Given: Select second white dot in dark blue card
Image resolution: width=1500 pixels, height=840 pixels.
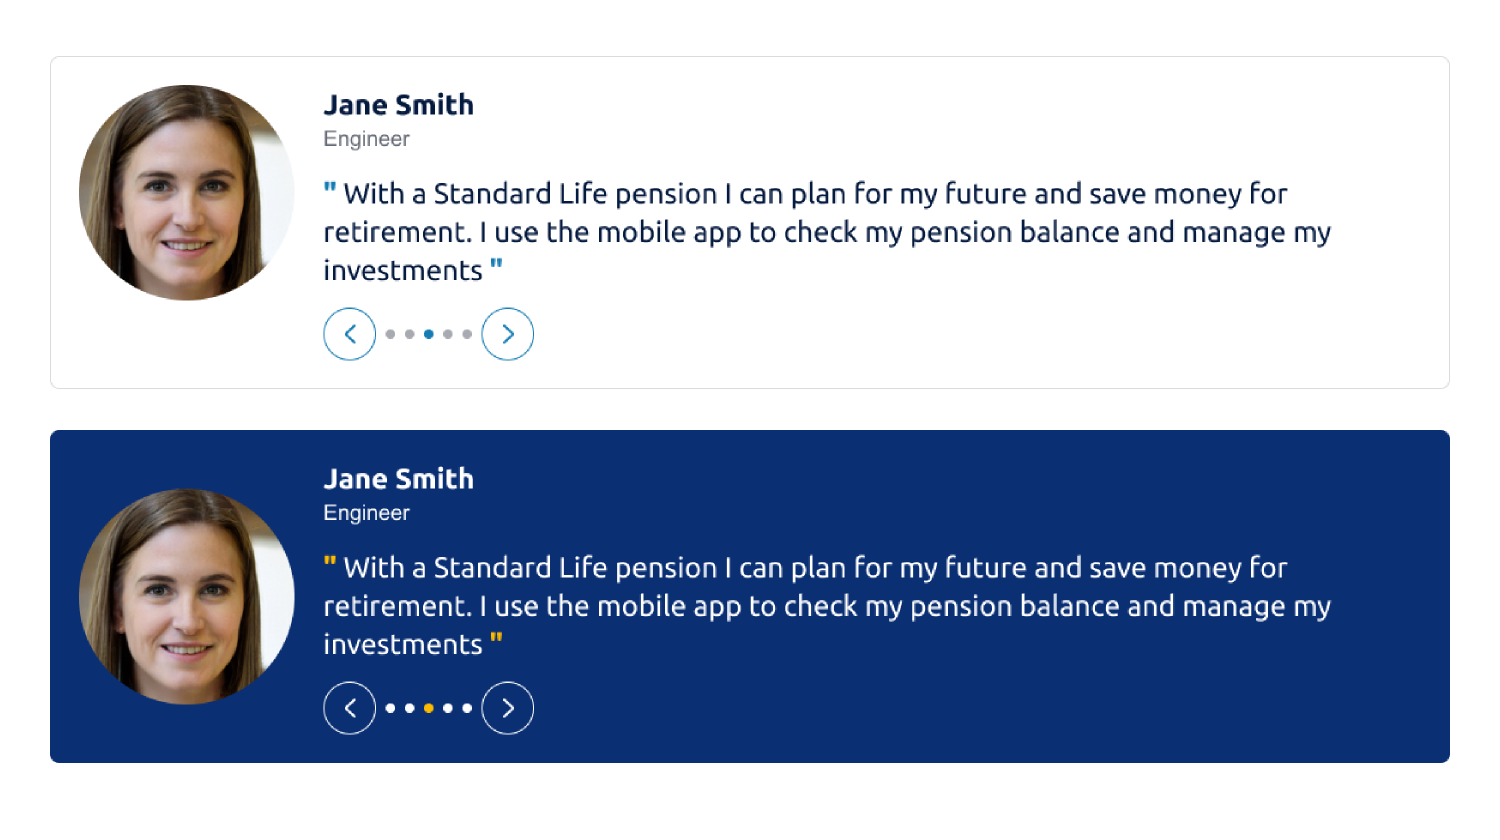Looking at the screenshot, I should [410, 708].
